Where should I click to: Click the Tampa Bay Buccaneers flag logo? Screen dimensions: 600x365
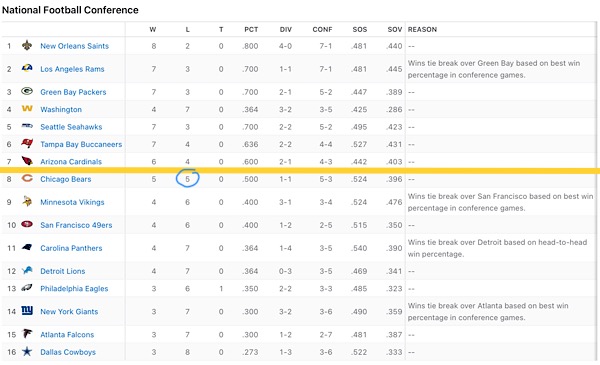pos(27,143)
